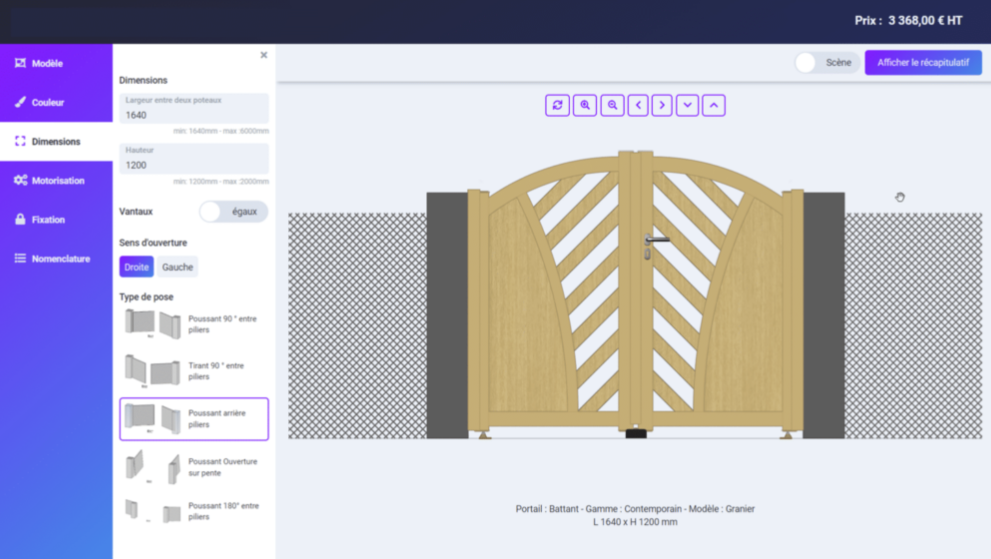Edit the Largeur entre deux poteaux field
Image resolution: width=991 pixels, height=559 pixels.
194,109
